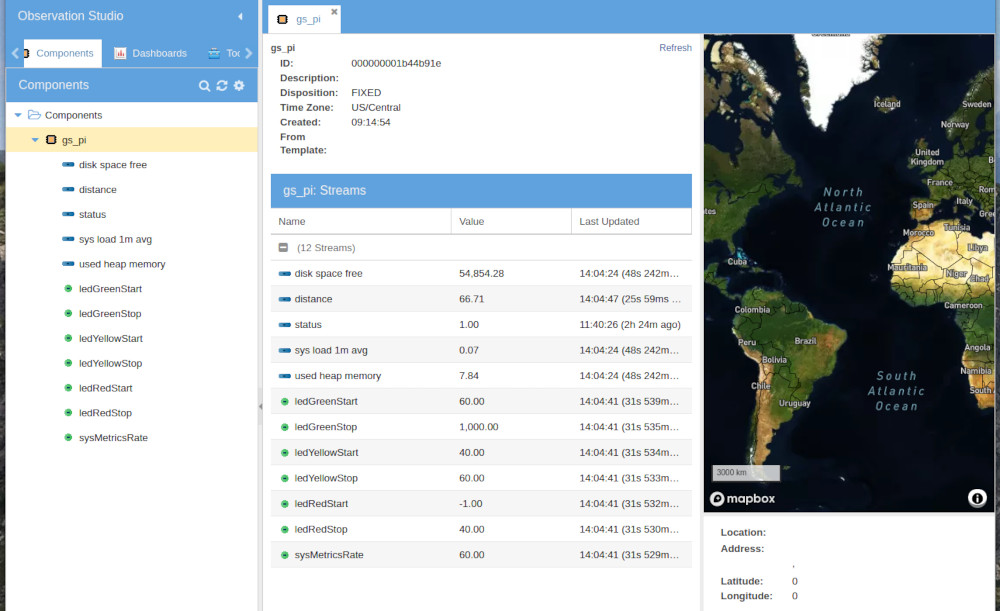Open the gear settings icon in Components panel
This screenshot has height=611, width=1000.
click(238, 85)
